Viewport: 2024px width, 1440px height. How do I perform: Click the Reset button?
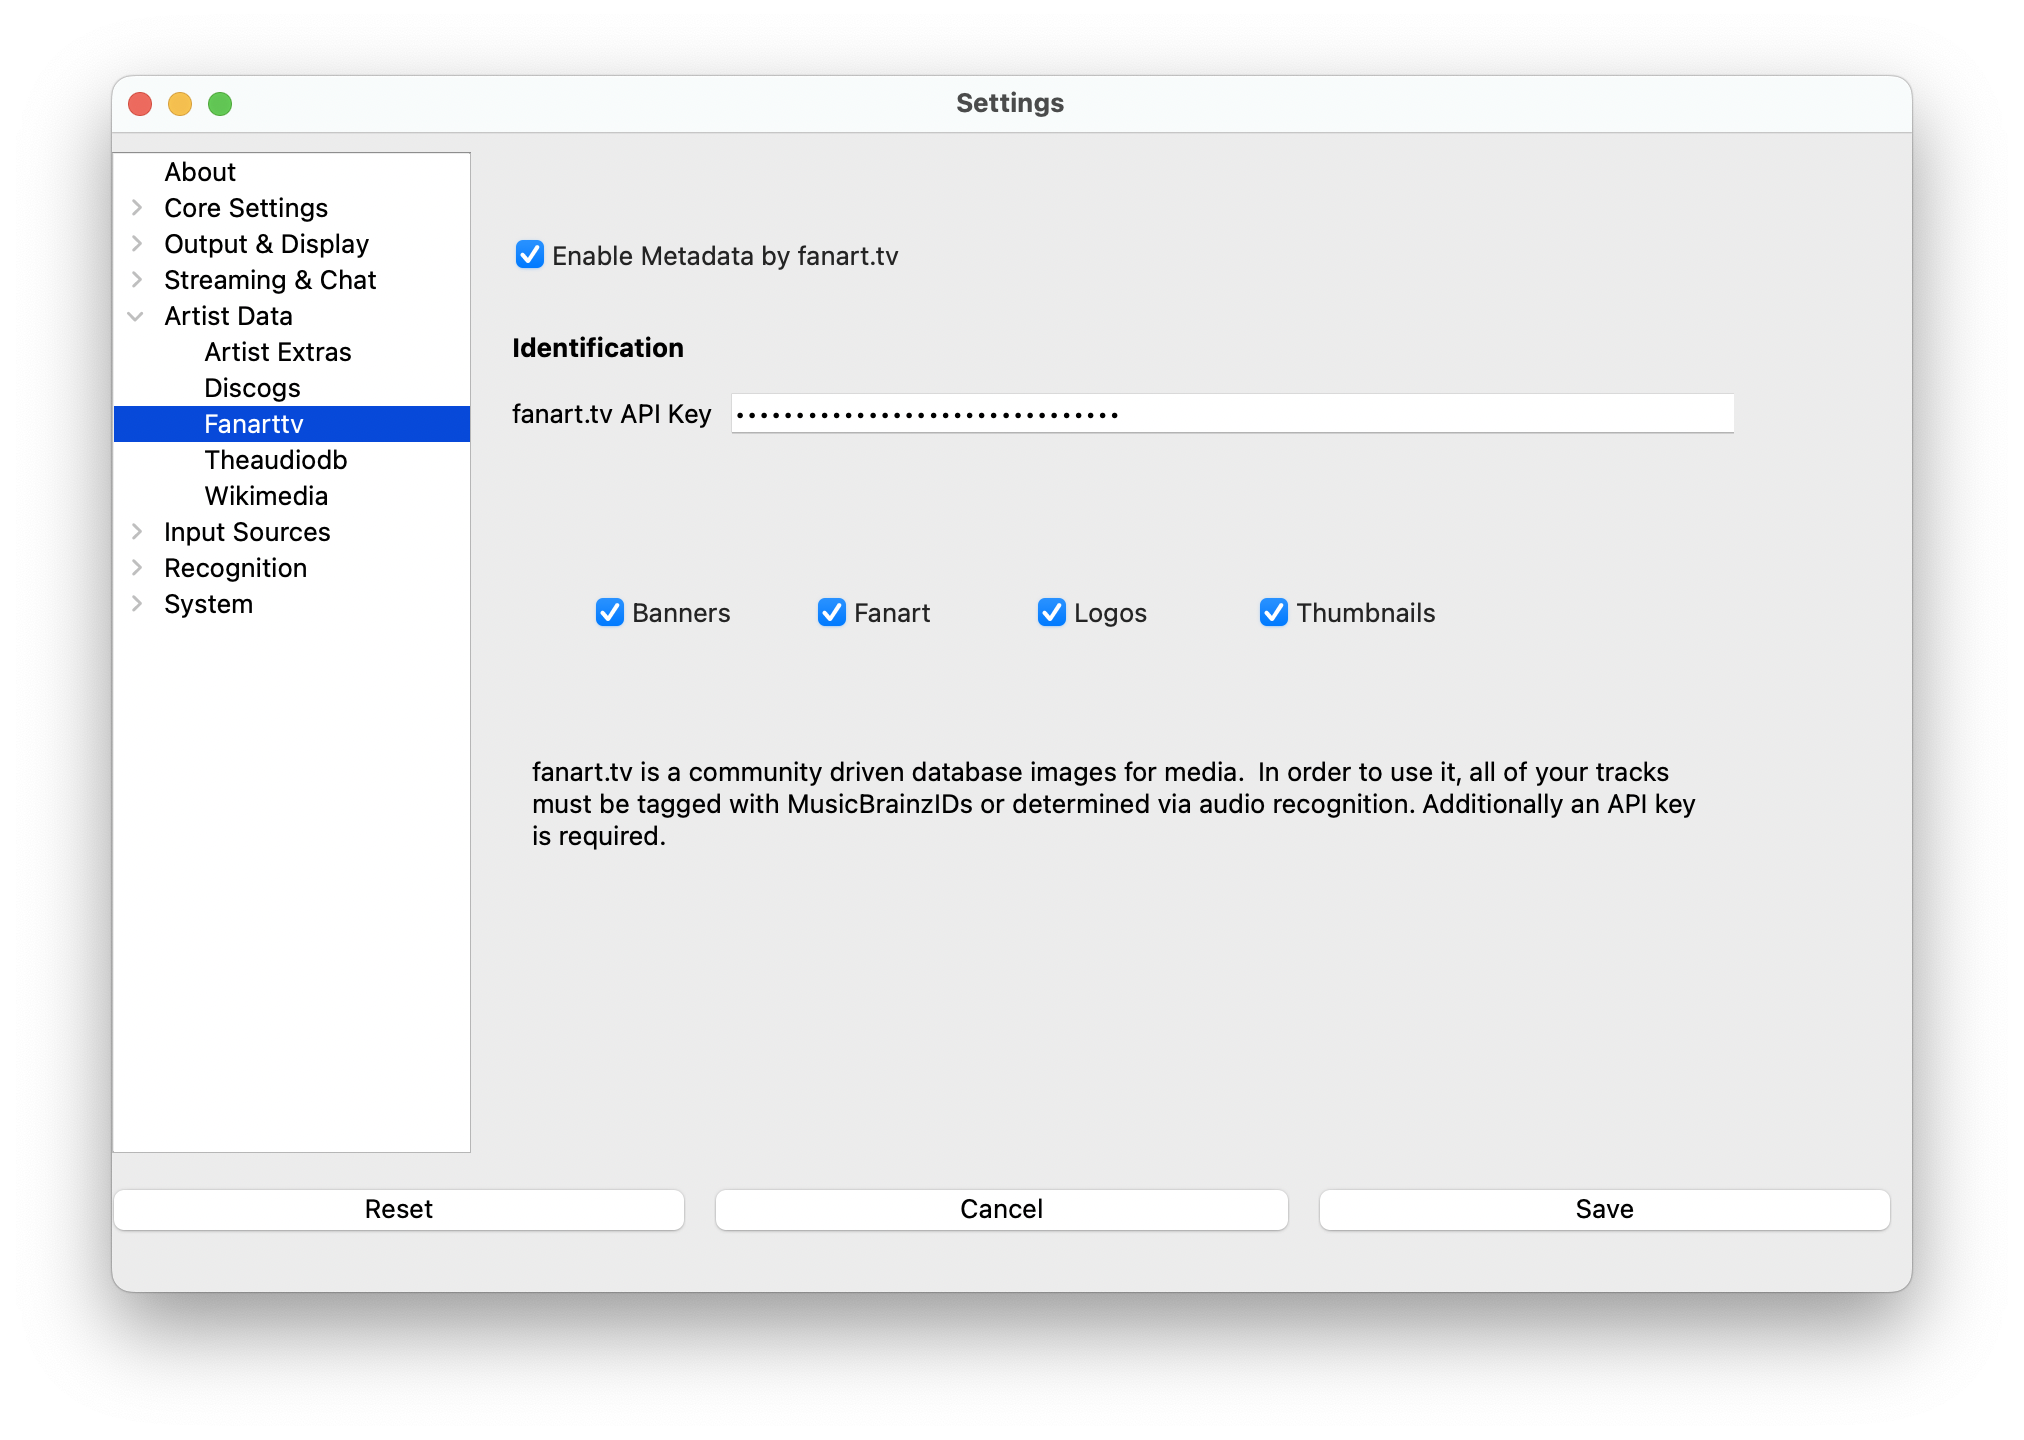coord(399,1209)
